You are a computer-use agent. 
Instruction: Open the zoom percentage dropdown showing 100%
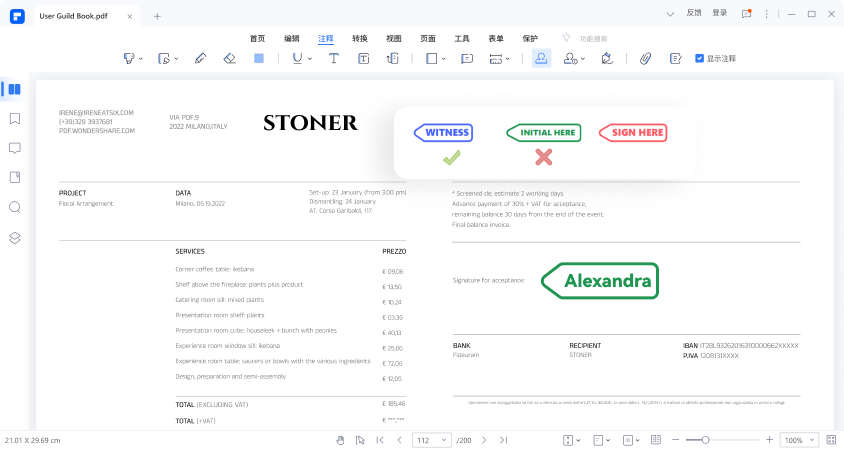click(x=798, y=440)
